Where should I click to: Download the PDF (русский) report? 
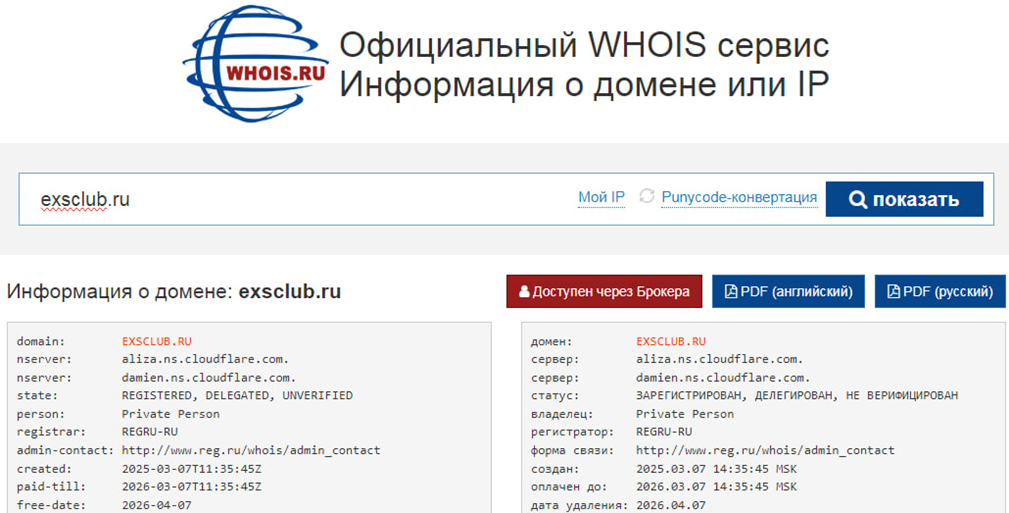coord(940,292)
